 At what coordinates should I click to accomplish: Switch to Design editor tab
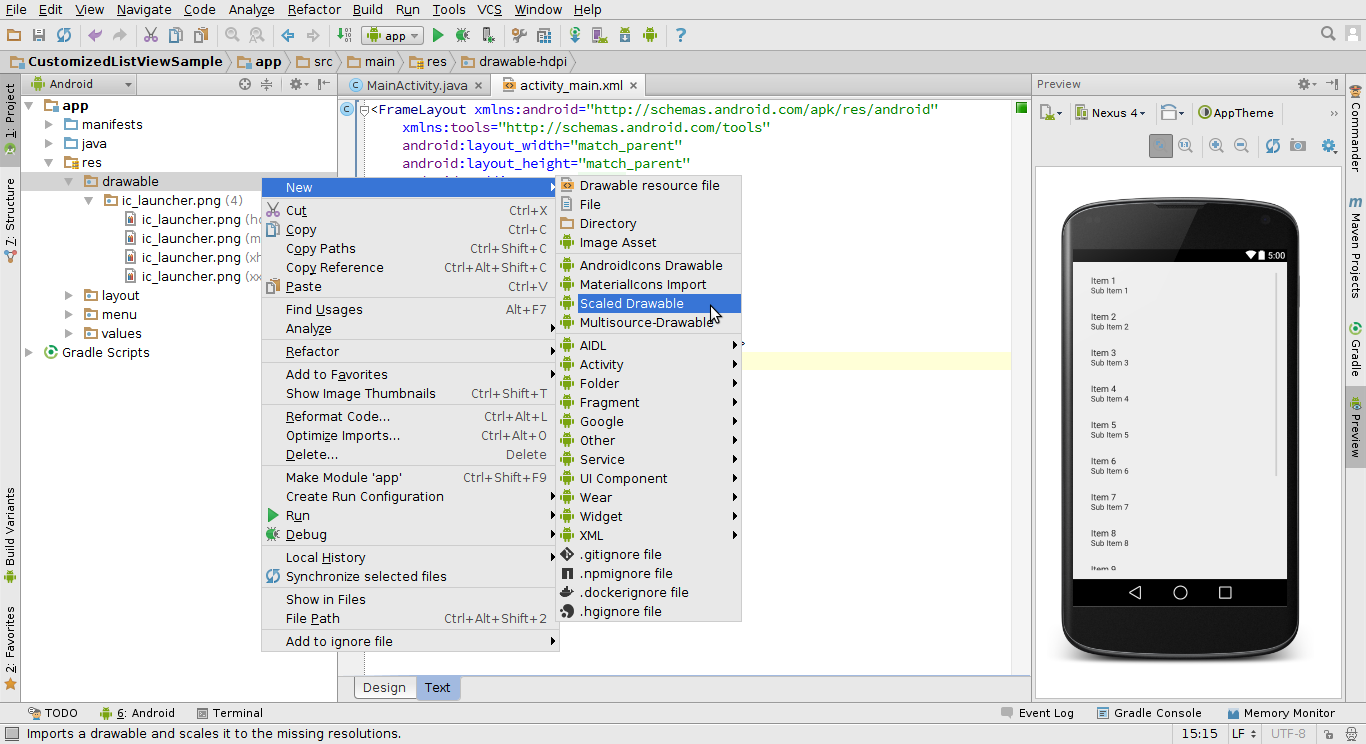[384, 688]
